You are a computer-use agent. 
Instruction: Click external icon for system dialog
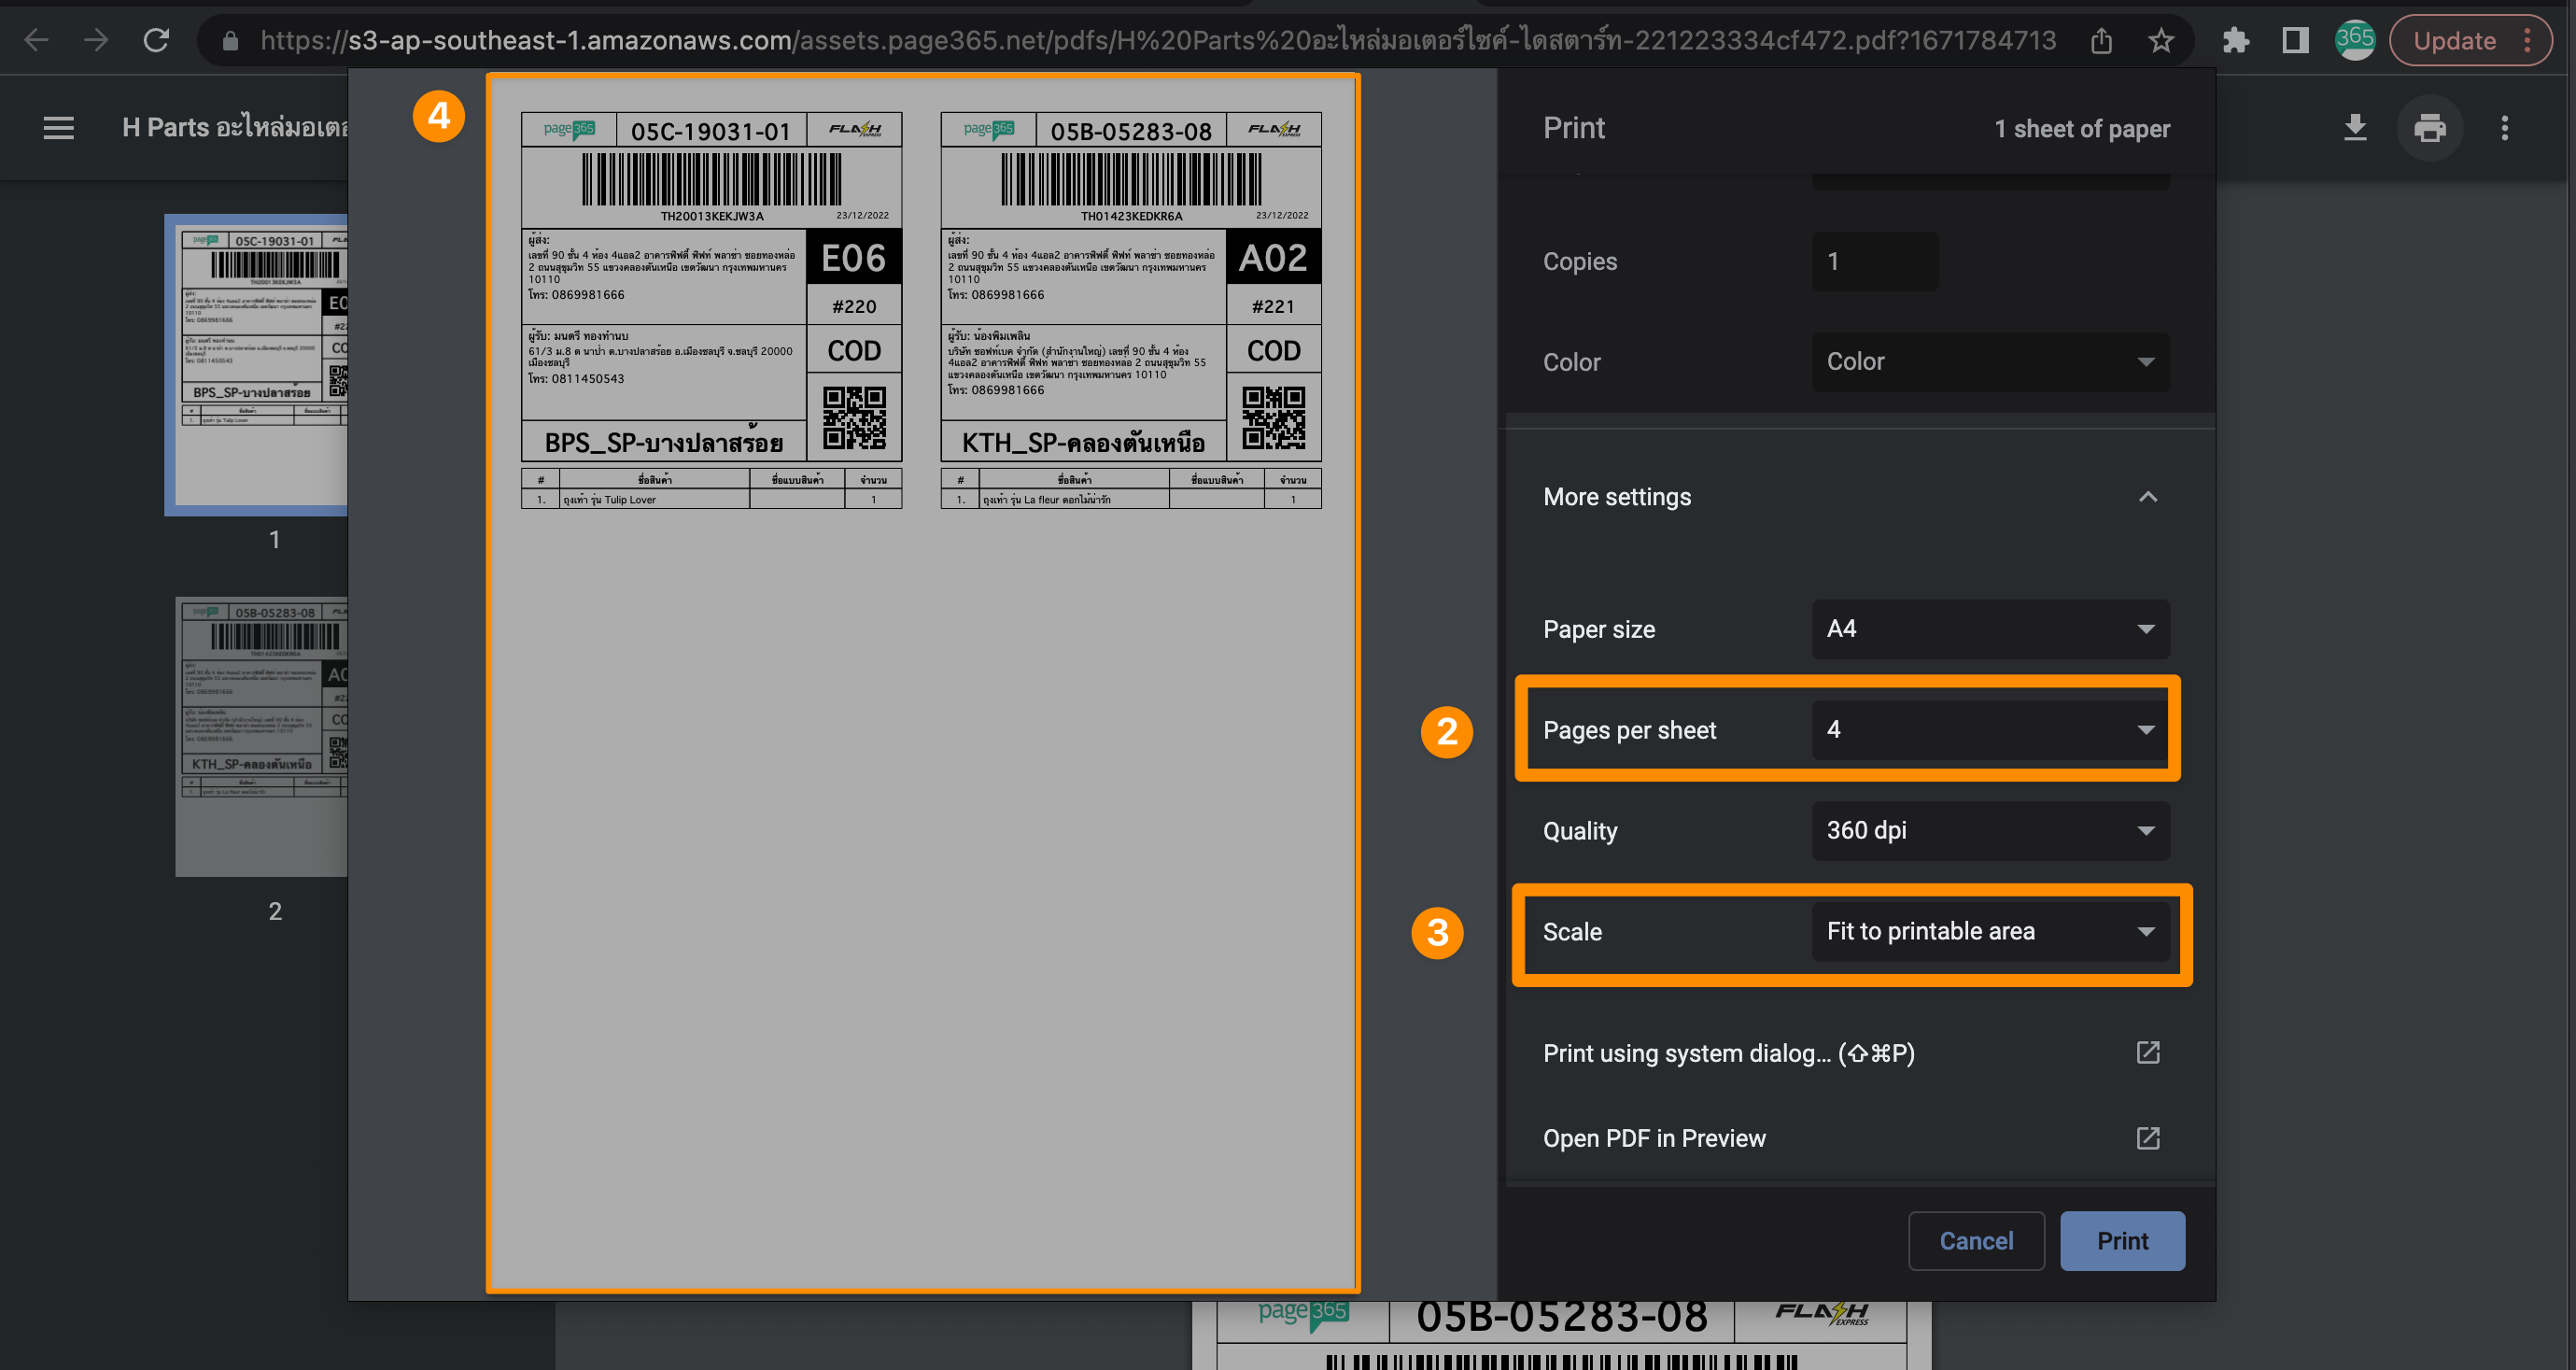[x=2147, y=1053]
